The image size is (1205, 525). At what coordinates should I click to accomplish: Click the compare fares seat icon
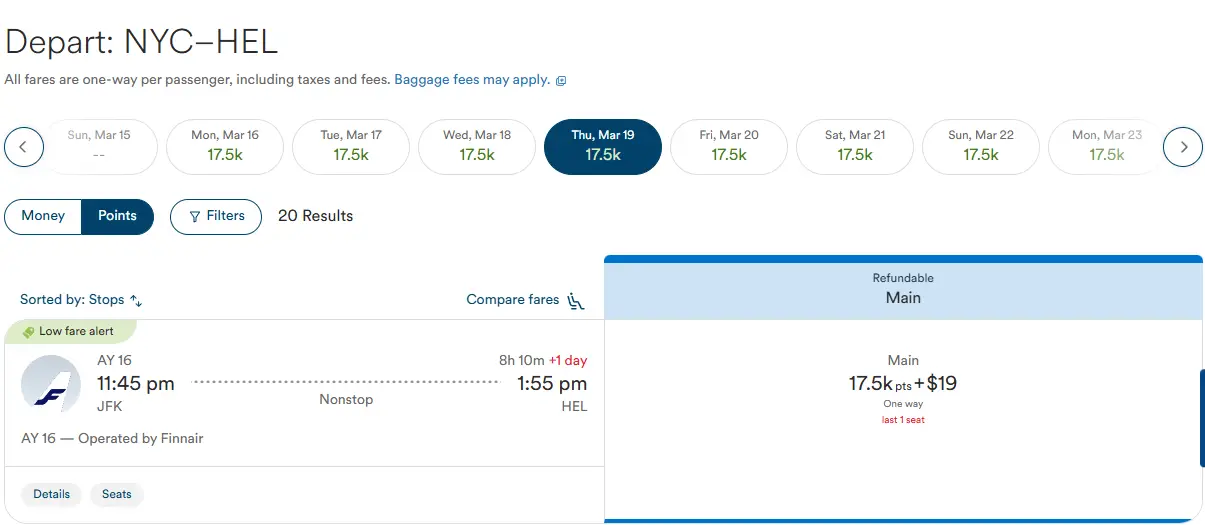[x=575, y=300]
